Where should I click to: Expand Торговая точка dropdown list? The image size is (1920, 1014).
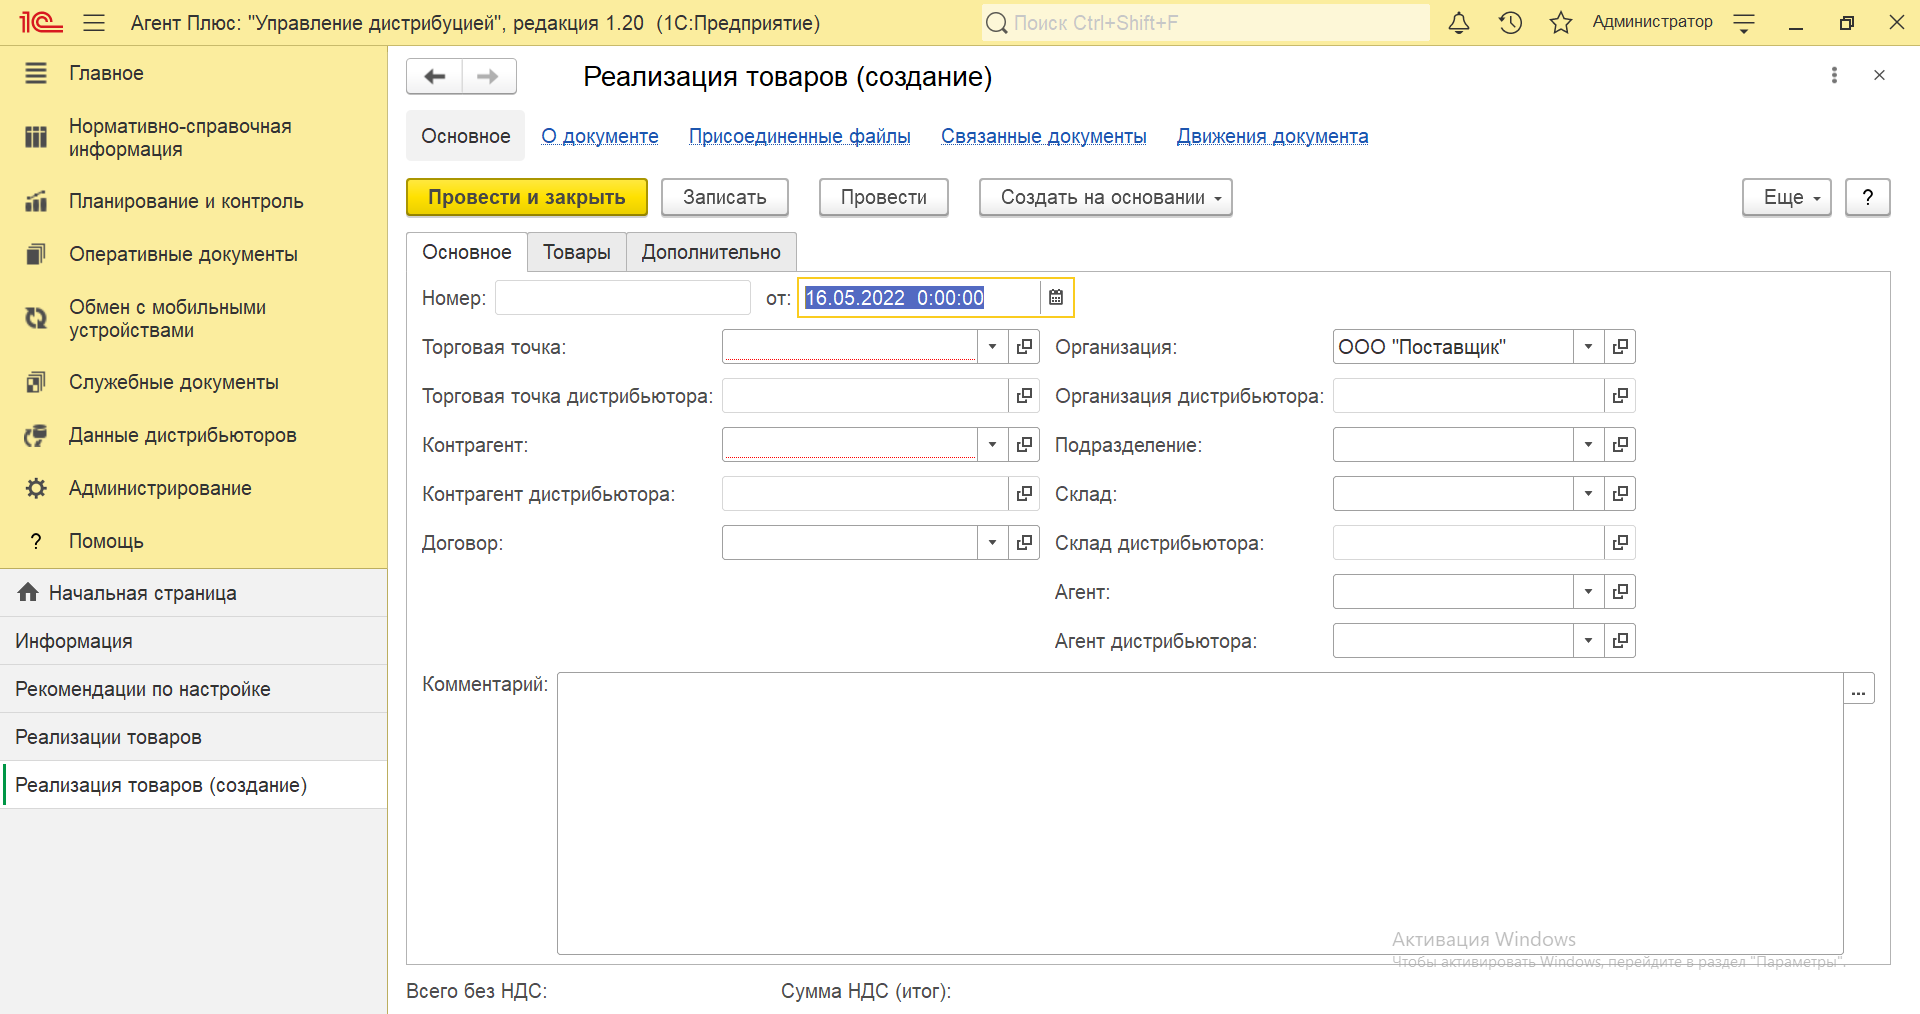pyautogui.click(x=992, y=347)
